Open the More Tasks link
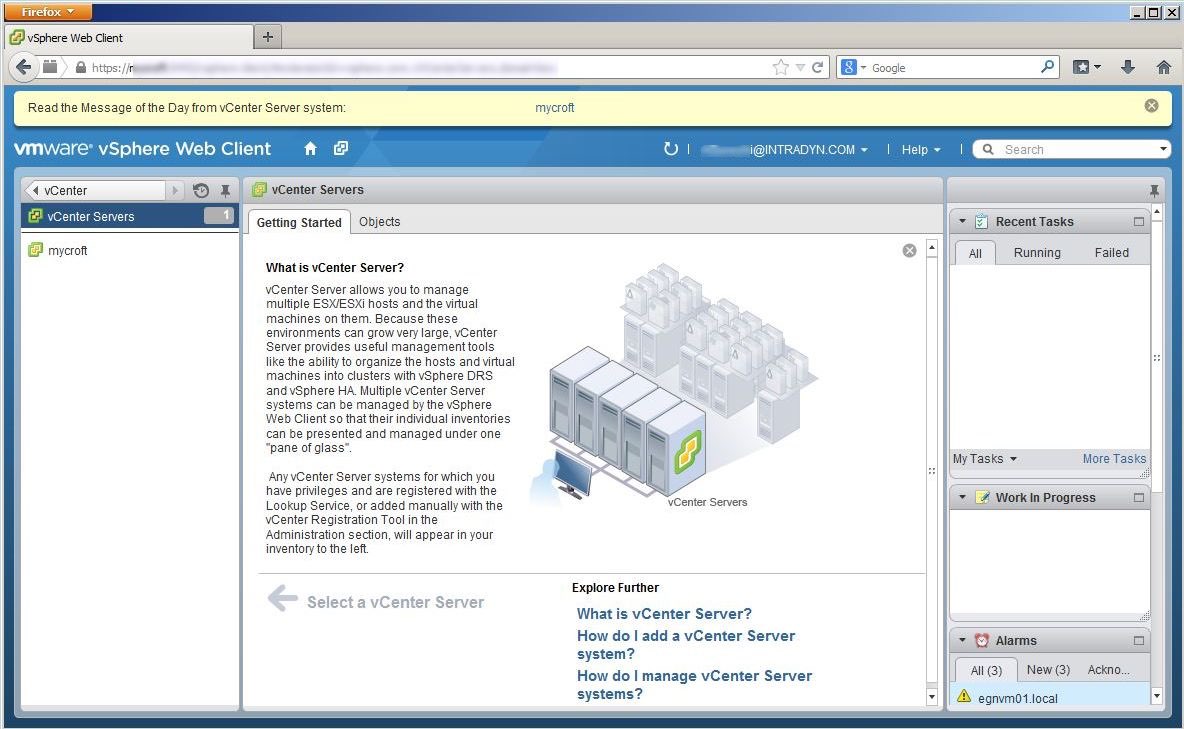The image size is (1184, 729). click(1114, 459)
